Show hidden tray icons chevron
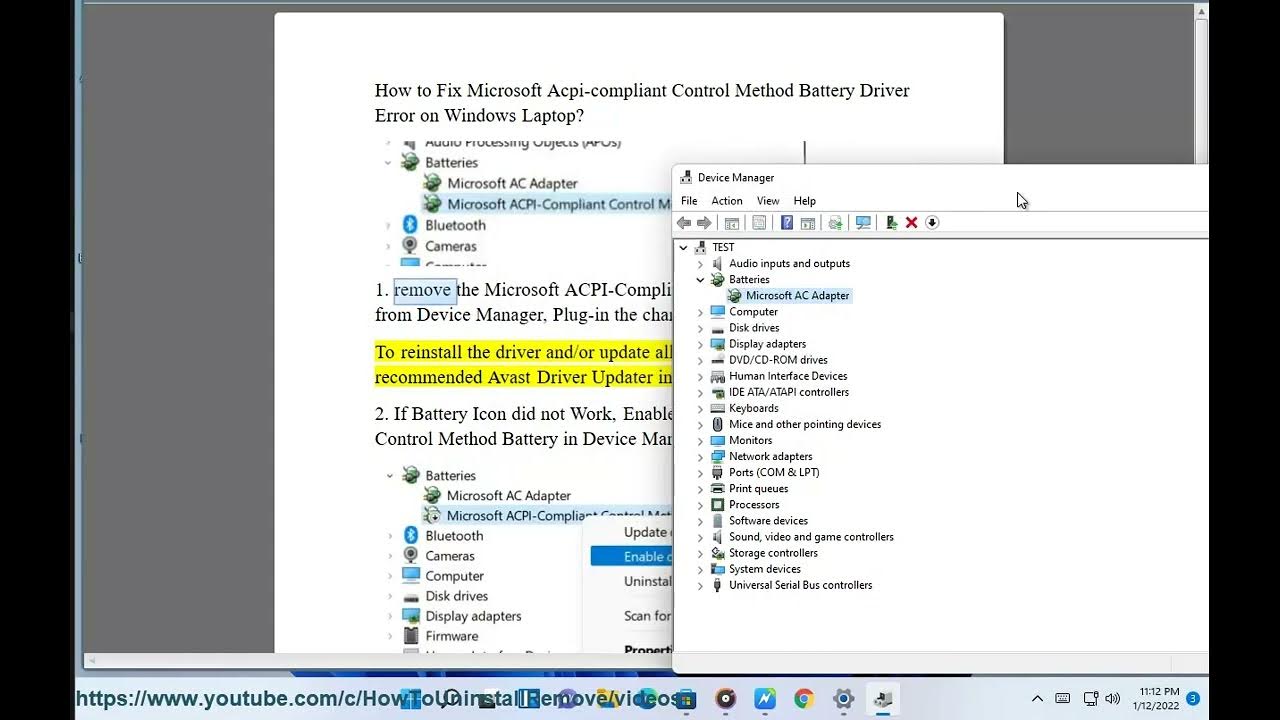Image resolution: width=1280 pixels, height=720 pixels. (x=1037, y=699)
